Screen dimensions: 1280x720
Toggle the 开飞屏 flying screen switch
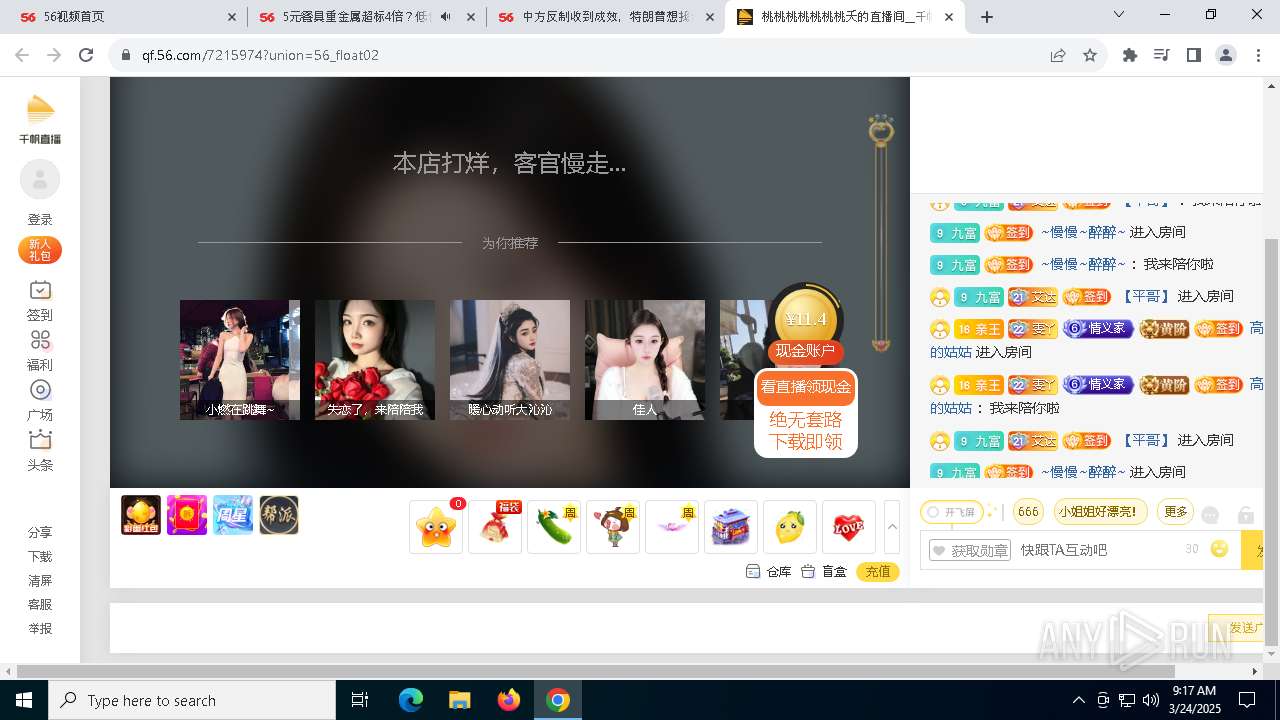[952, 512]
